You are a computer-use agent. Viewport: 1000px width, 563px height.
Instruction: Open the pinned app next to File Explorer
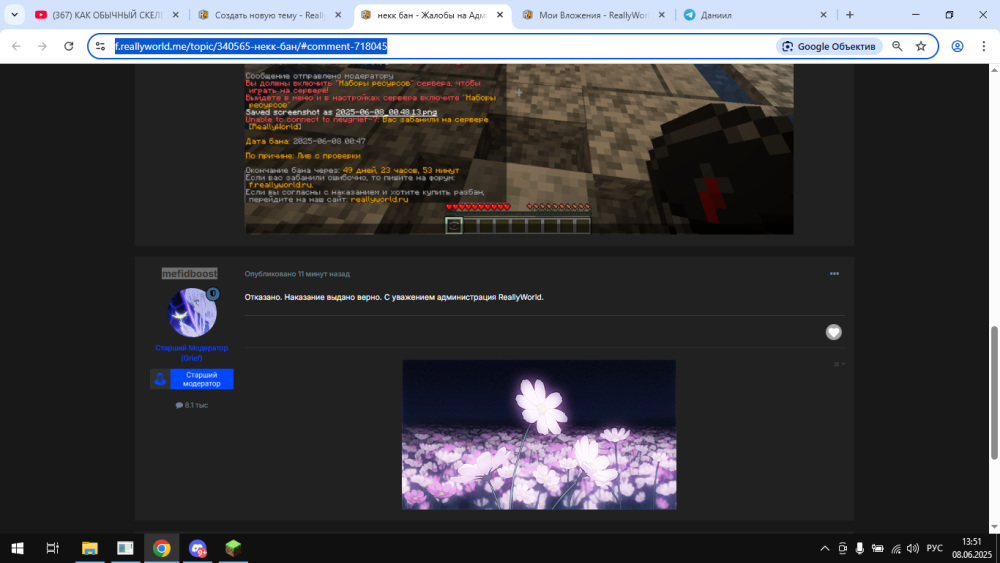tap(126, 548)
